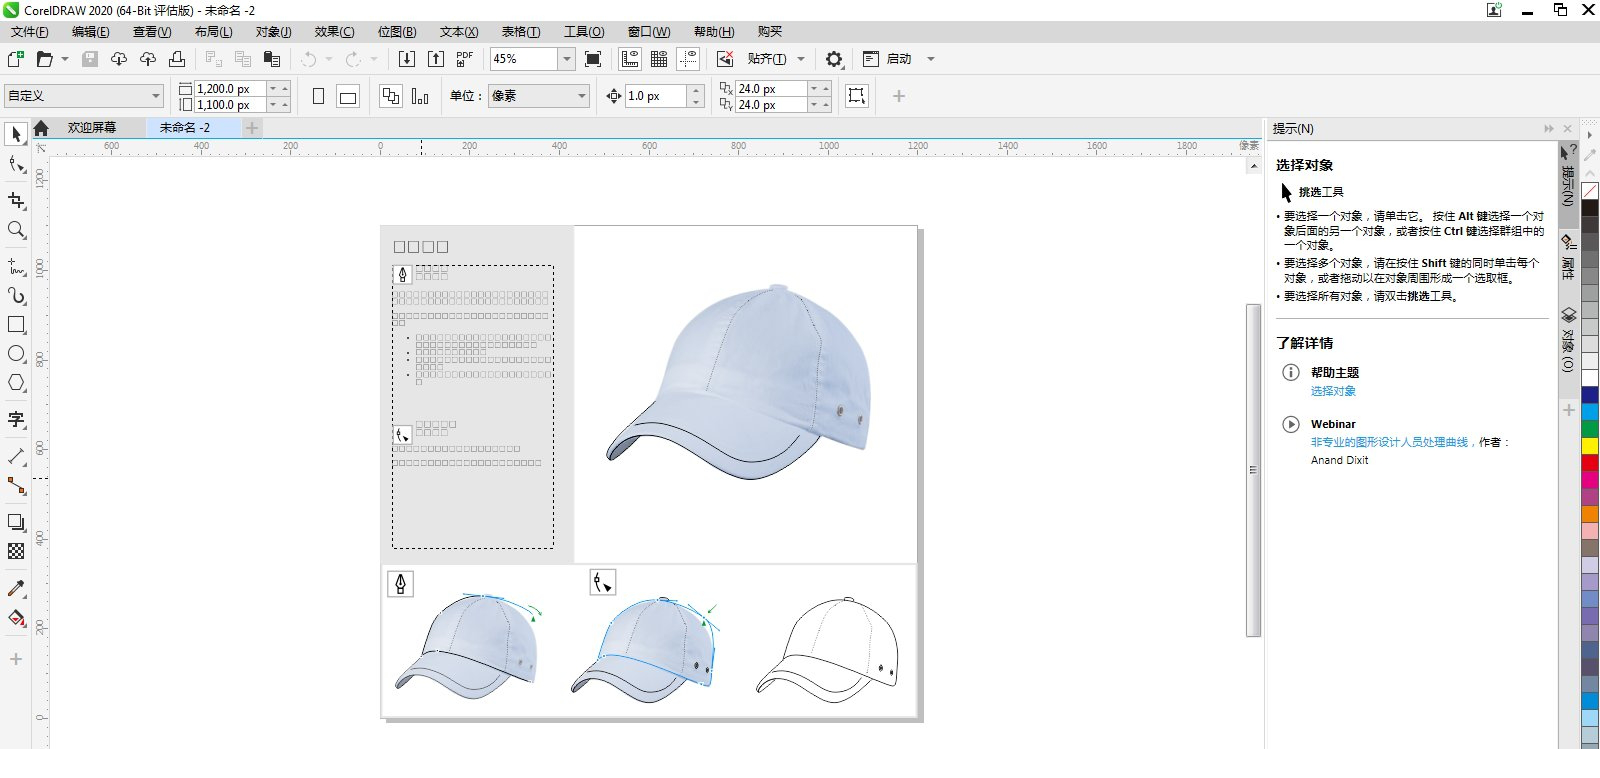1600x778 pixels.
Task: Open the Welcome home icon tab
Action: pyautogui.click(x=41, y=128)
